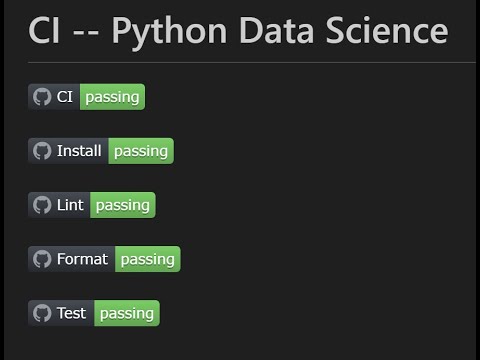The width and height of the screenshot is (480, 360).
Task: Click the green passing status of Format
Action: pyautogui.click(x=148, y=259)
